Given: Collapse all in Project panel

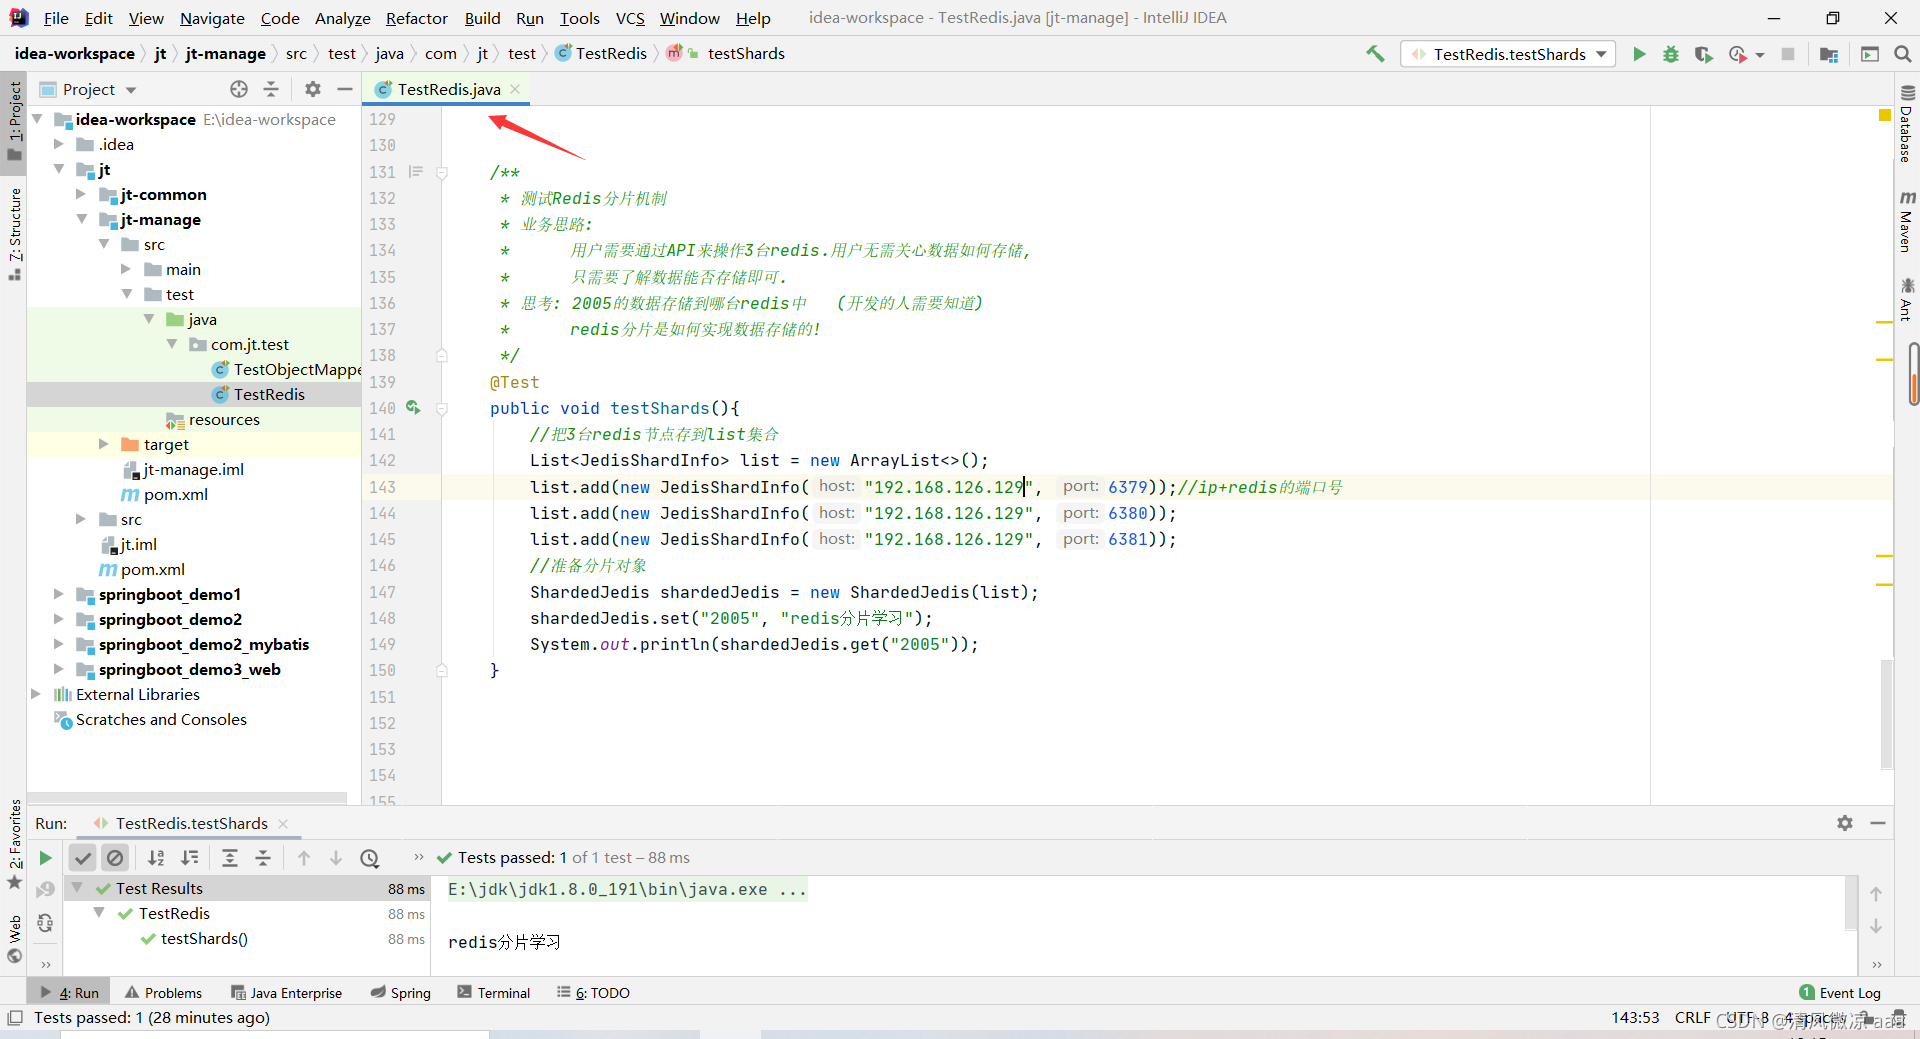Looking at the screenshot, I should pyautogui.click(x=271, y=89).
